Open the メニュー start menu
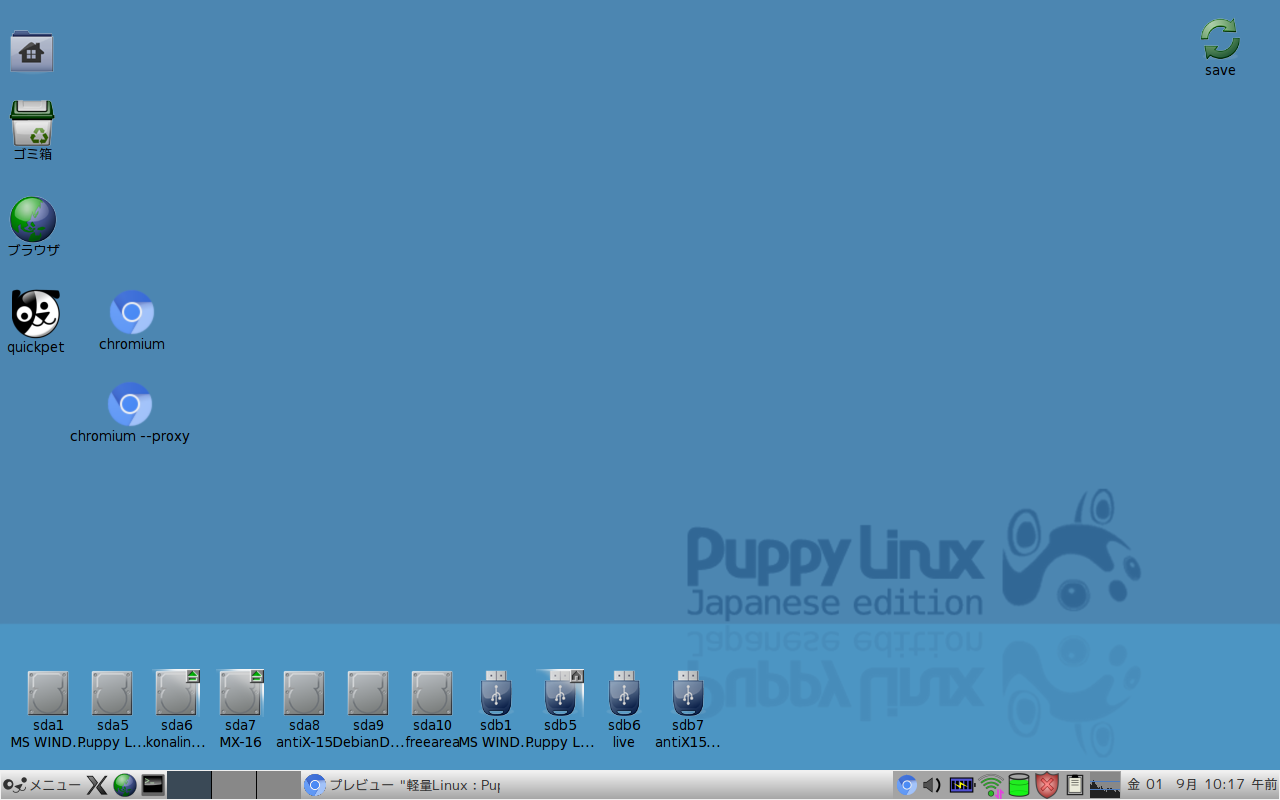 42,785
